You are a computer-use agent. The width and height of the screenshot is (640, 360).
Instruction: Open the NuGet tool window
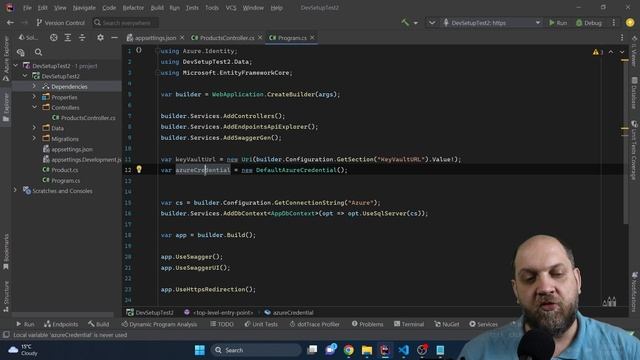point(447,324)
